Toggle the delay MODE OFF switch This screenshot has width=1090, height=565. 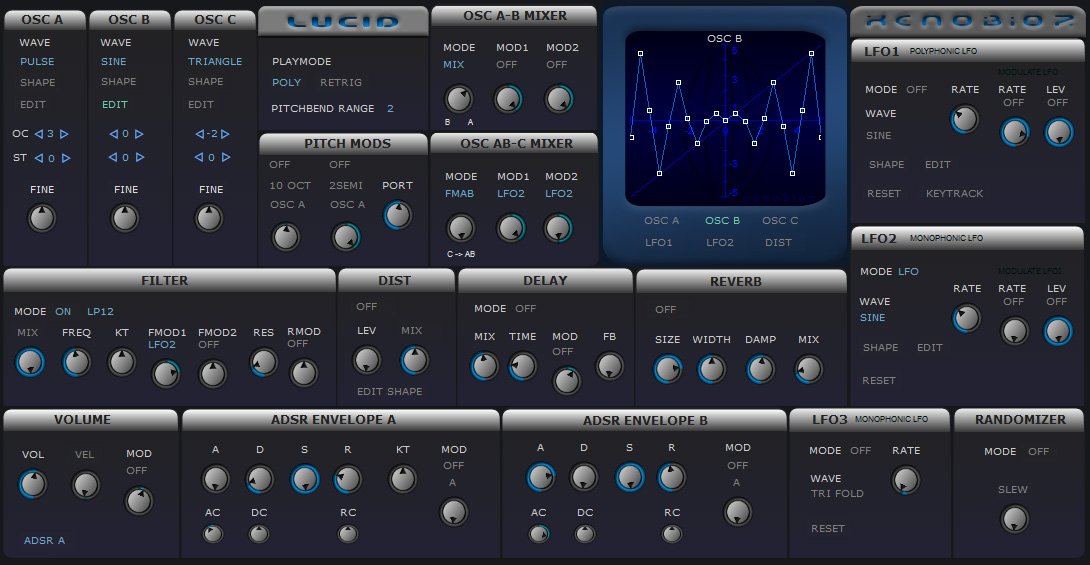coord(526,308)
